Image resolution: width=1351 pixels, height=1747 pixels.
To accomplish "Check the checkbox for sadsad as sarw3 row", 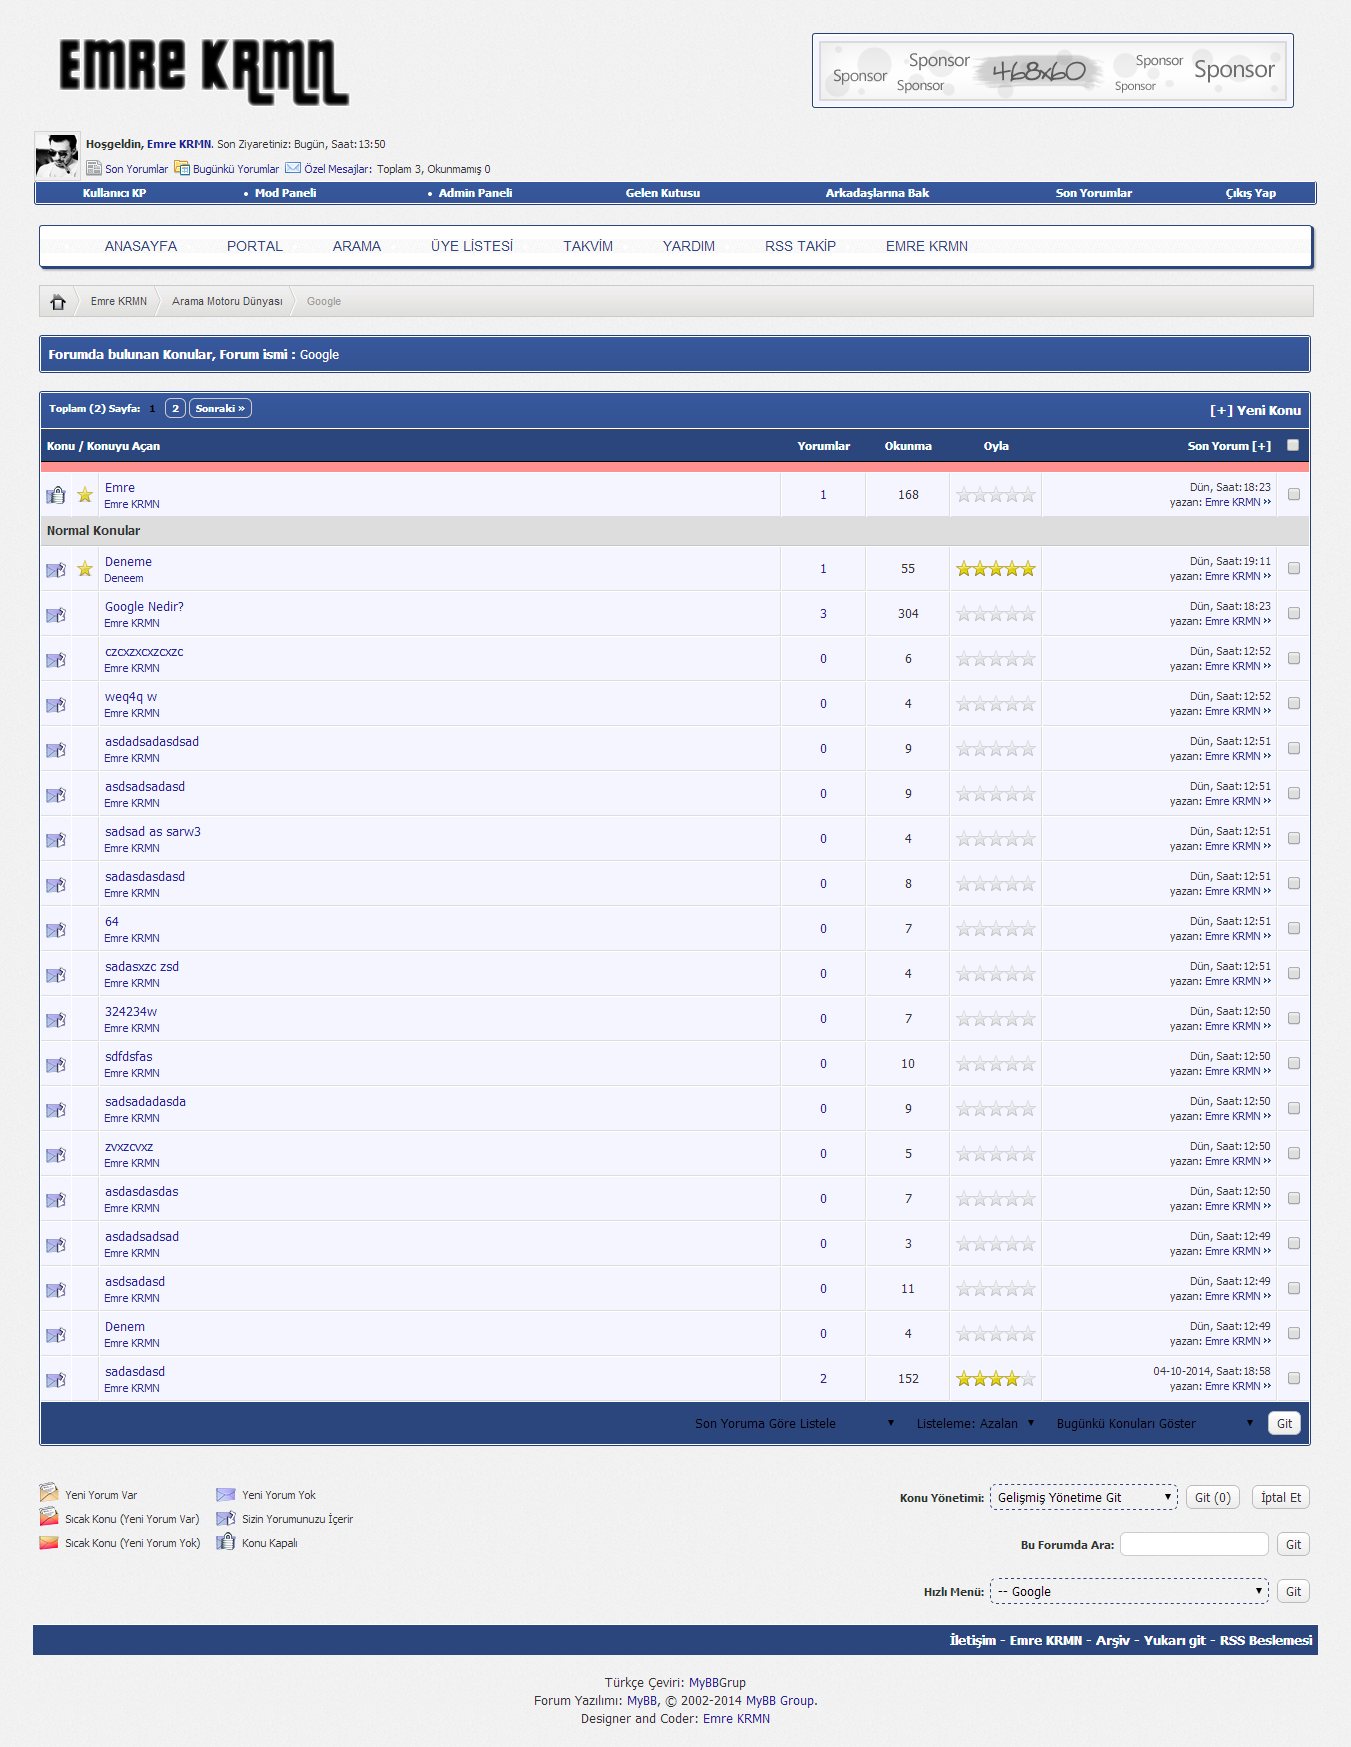I will point(1294,838).
